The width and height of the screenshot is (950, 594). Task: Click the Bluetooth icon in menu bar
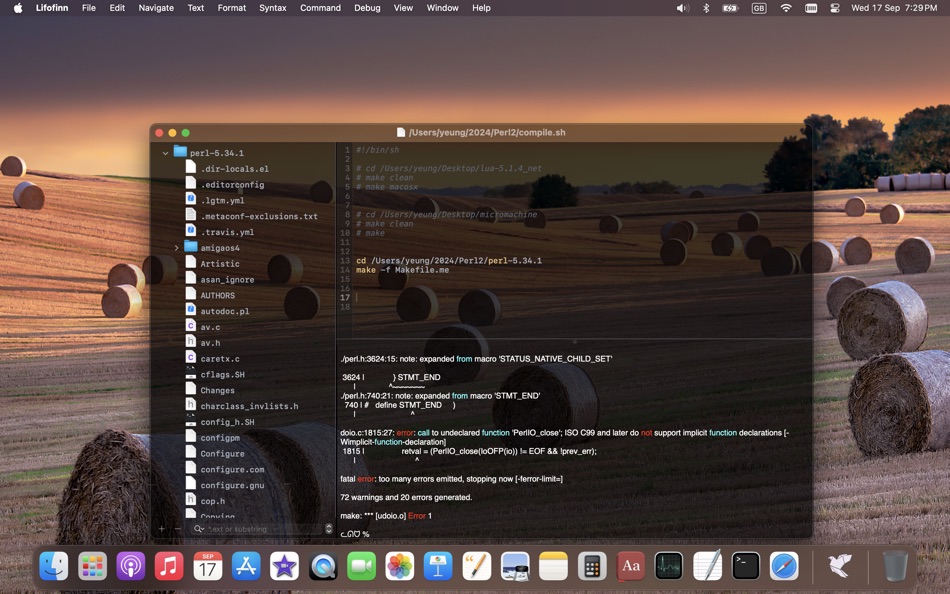point(706,8)
